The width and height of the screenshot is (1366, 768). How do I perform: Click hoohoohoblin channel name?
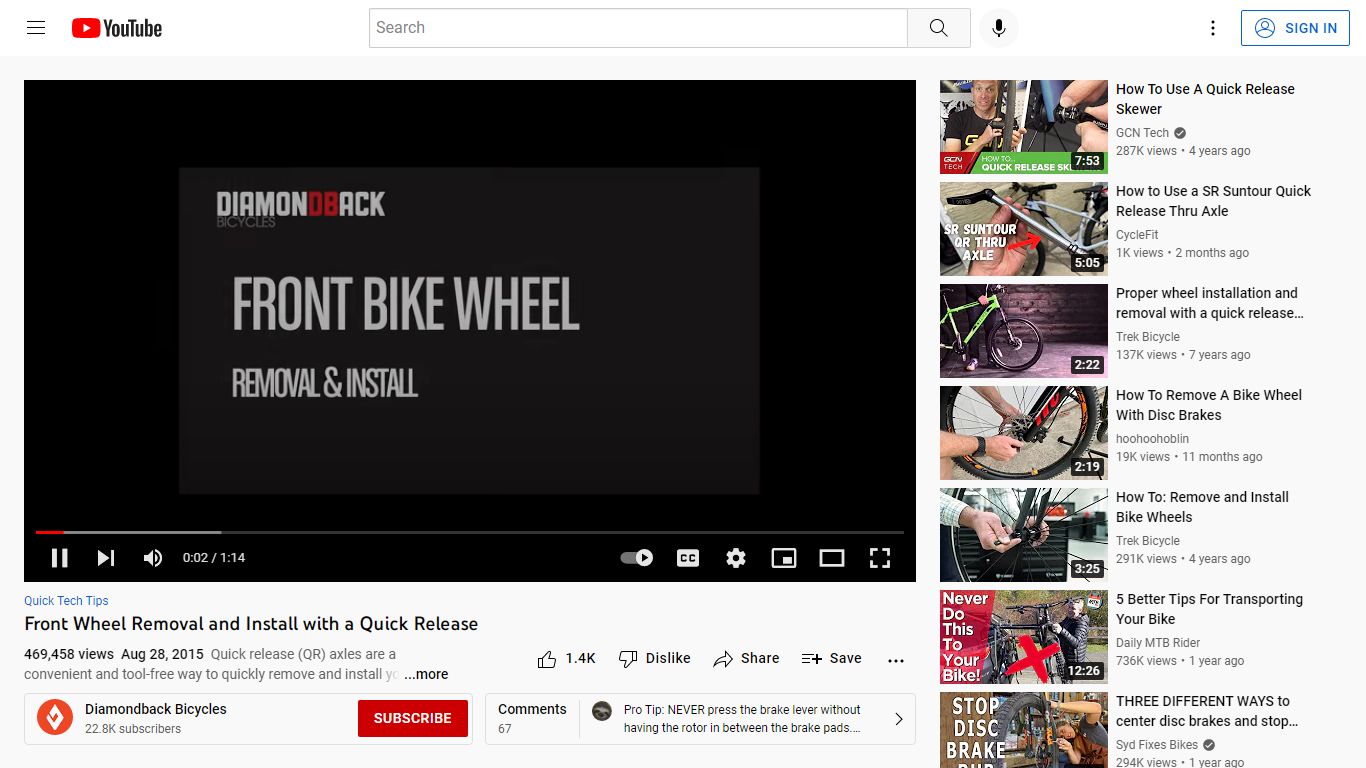coord(1152,439)
